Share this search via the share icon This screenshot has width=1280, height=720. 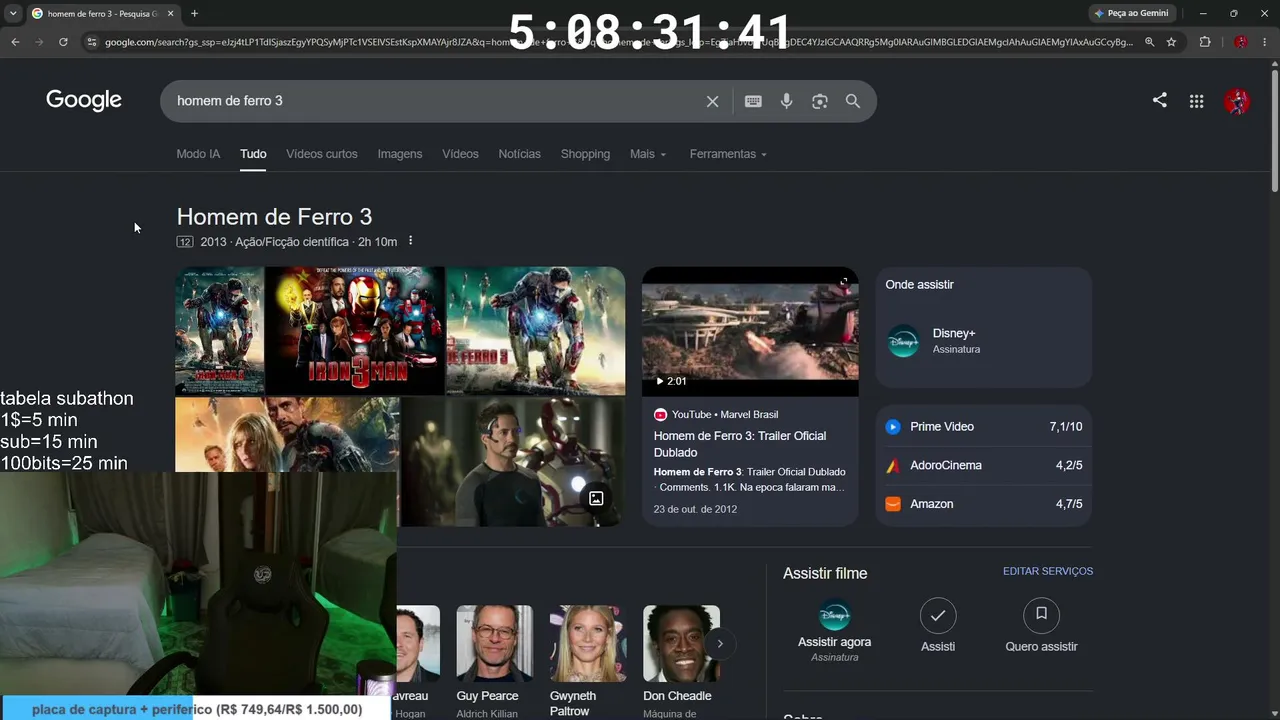pos(1159,100)
